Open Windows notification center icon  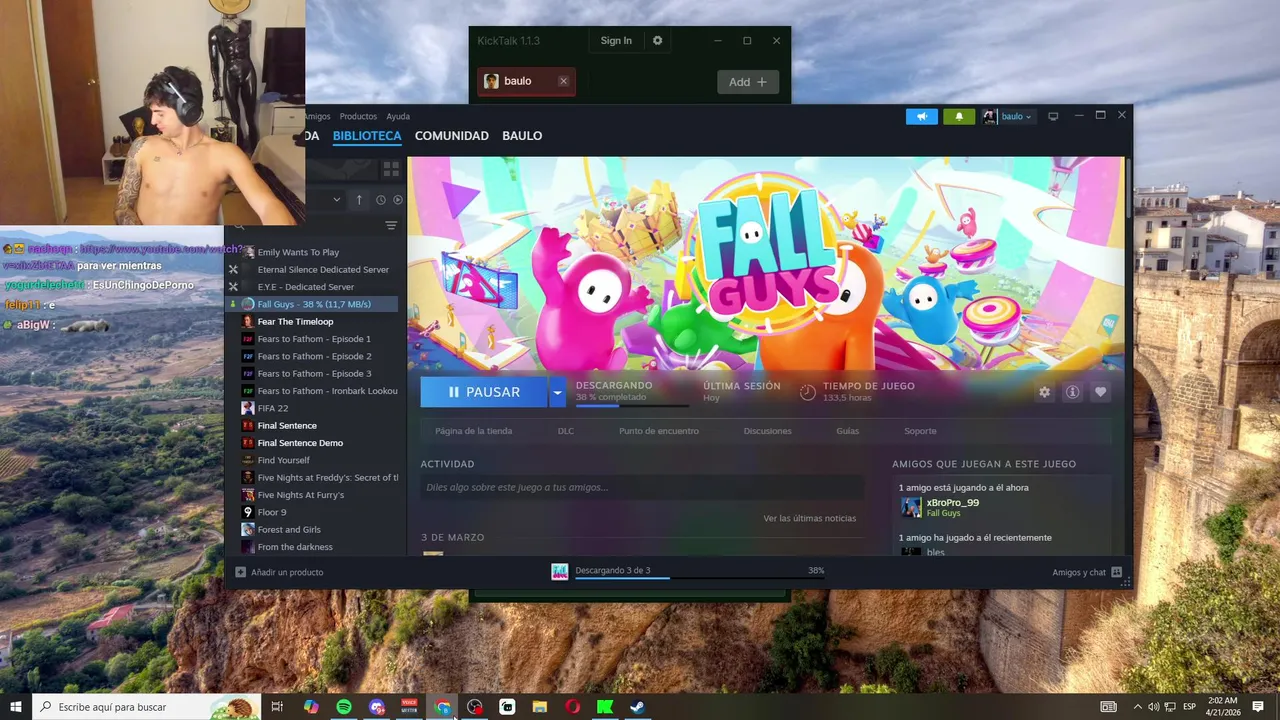point(1258,707)
